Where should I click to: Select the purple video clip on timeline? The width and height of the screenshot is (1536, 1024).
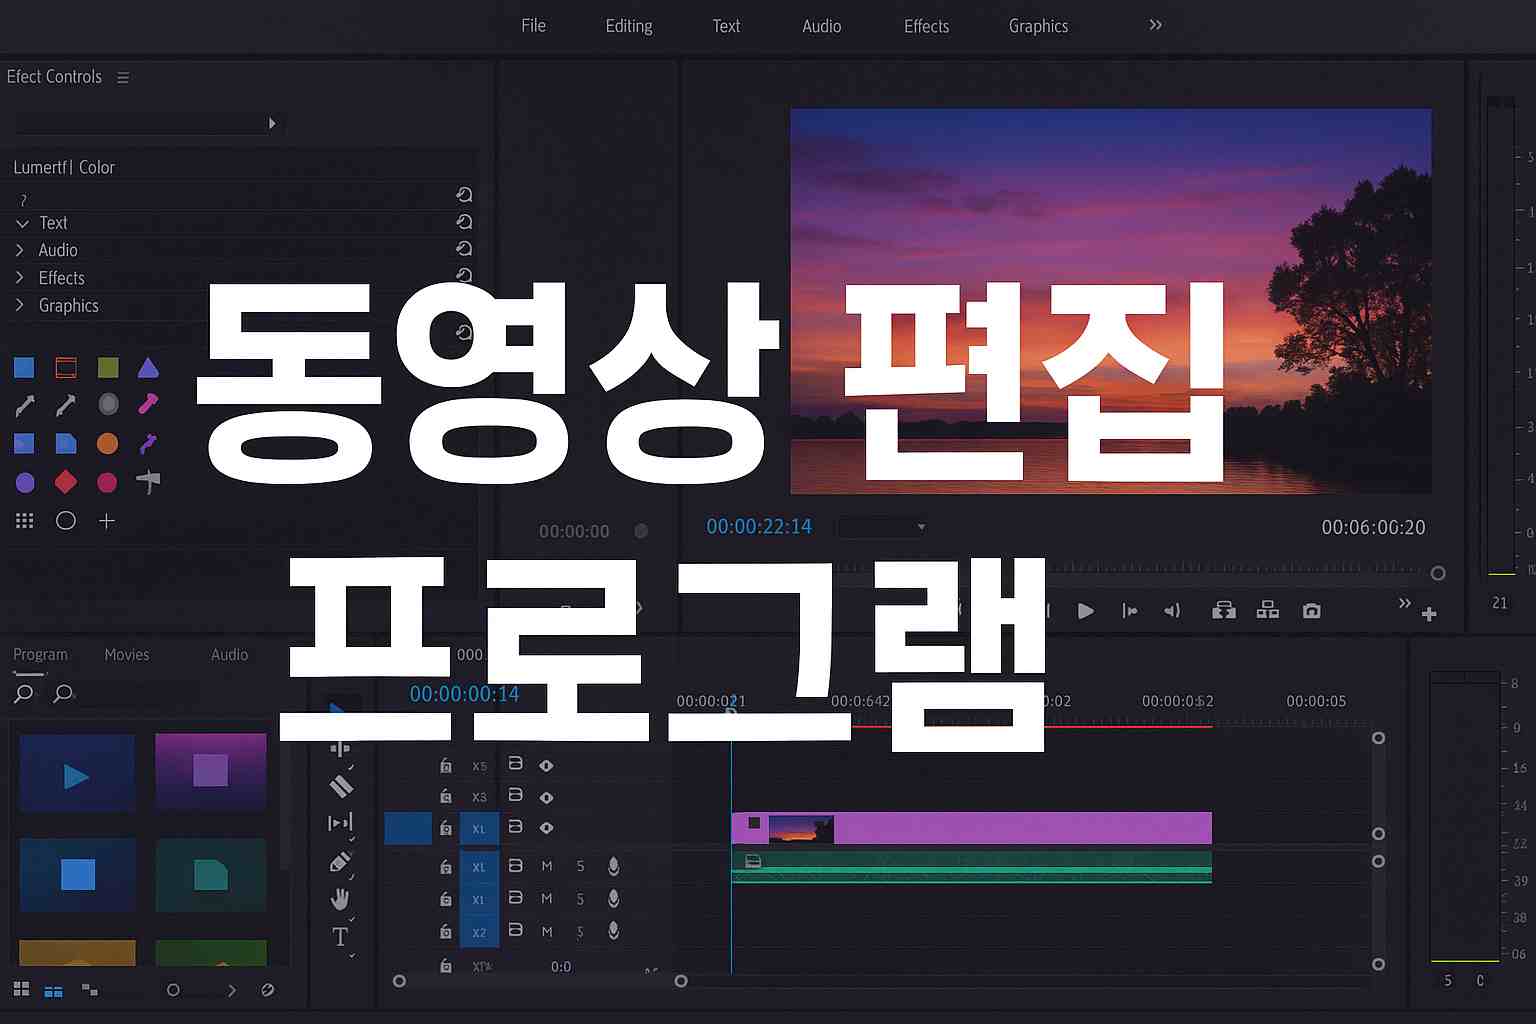click(1020, 828)
